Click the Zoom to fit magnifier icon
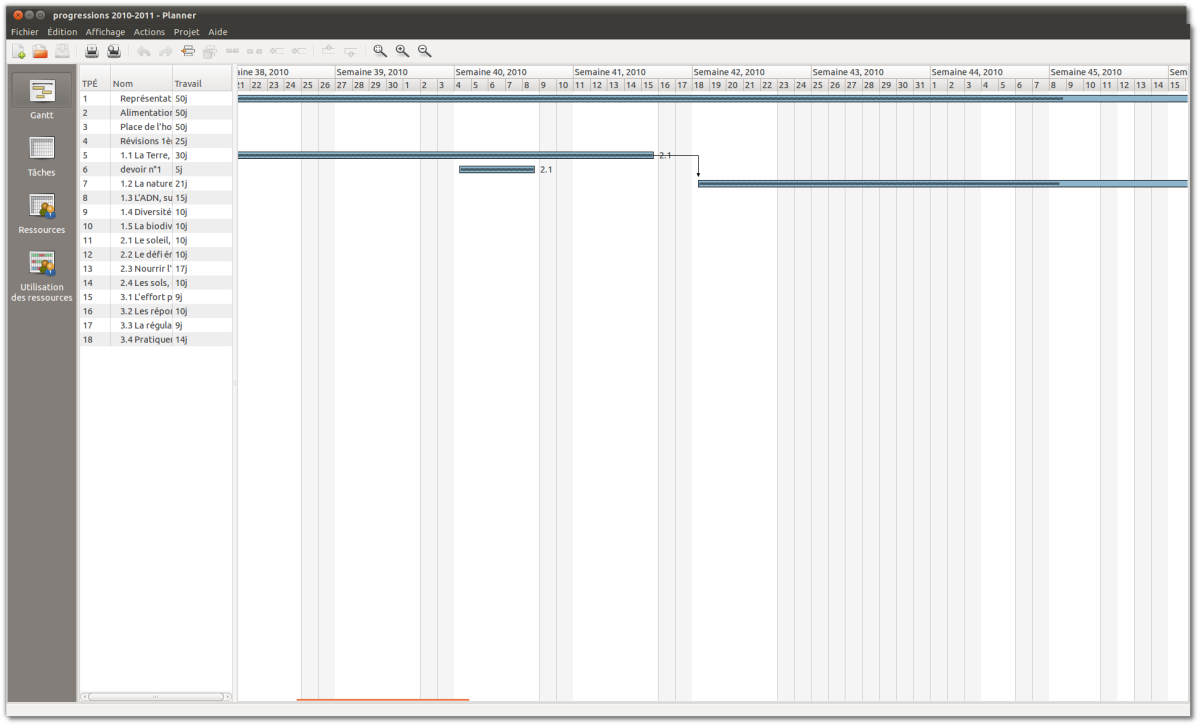The image size is (1200, 726). point(380,51)
